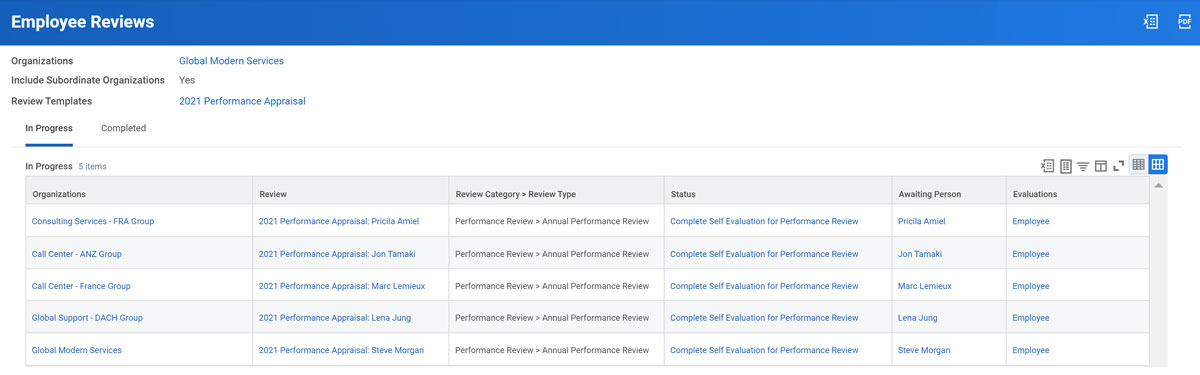Open Call Center - ANZ Group organization

point(77,254)
